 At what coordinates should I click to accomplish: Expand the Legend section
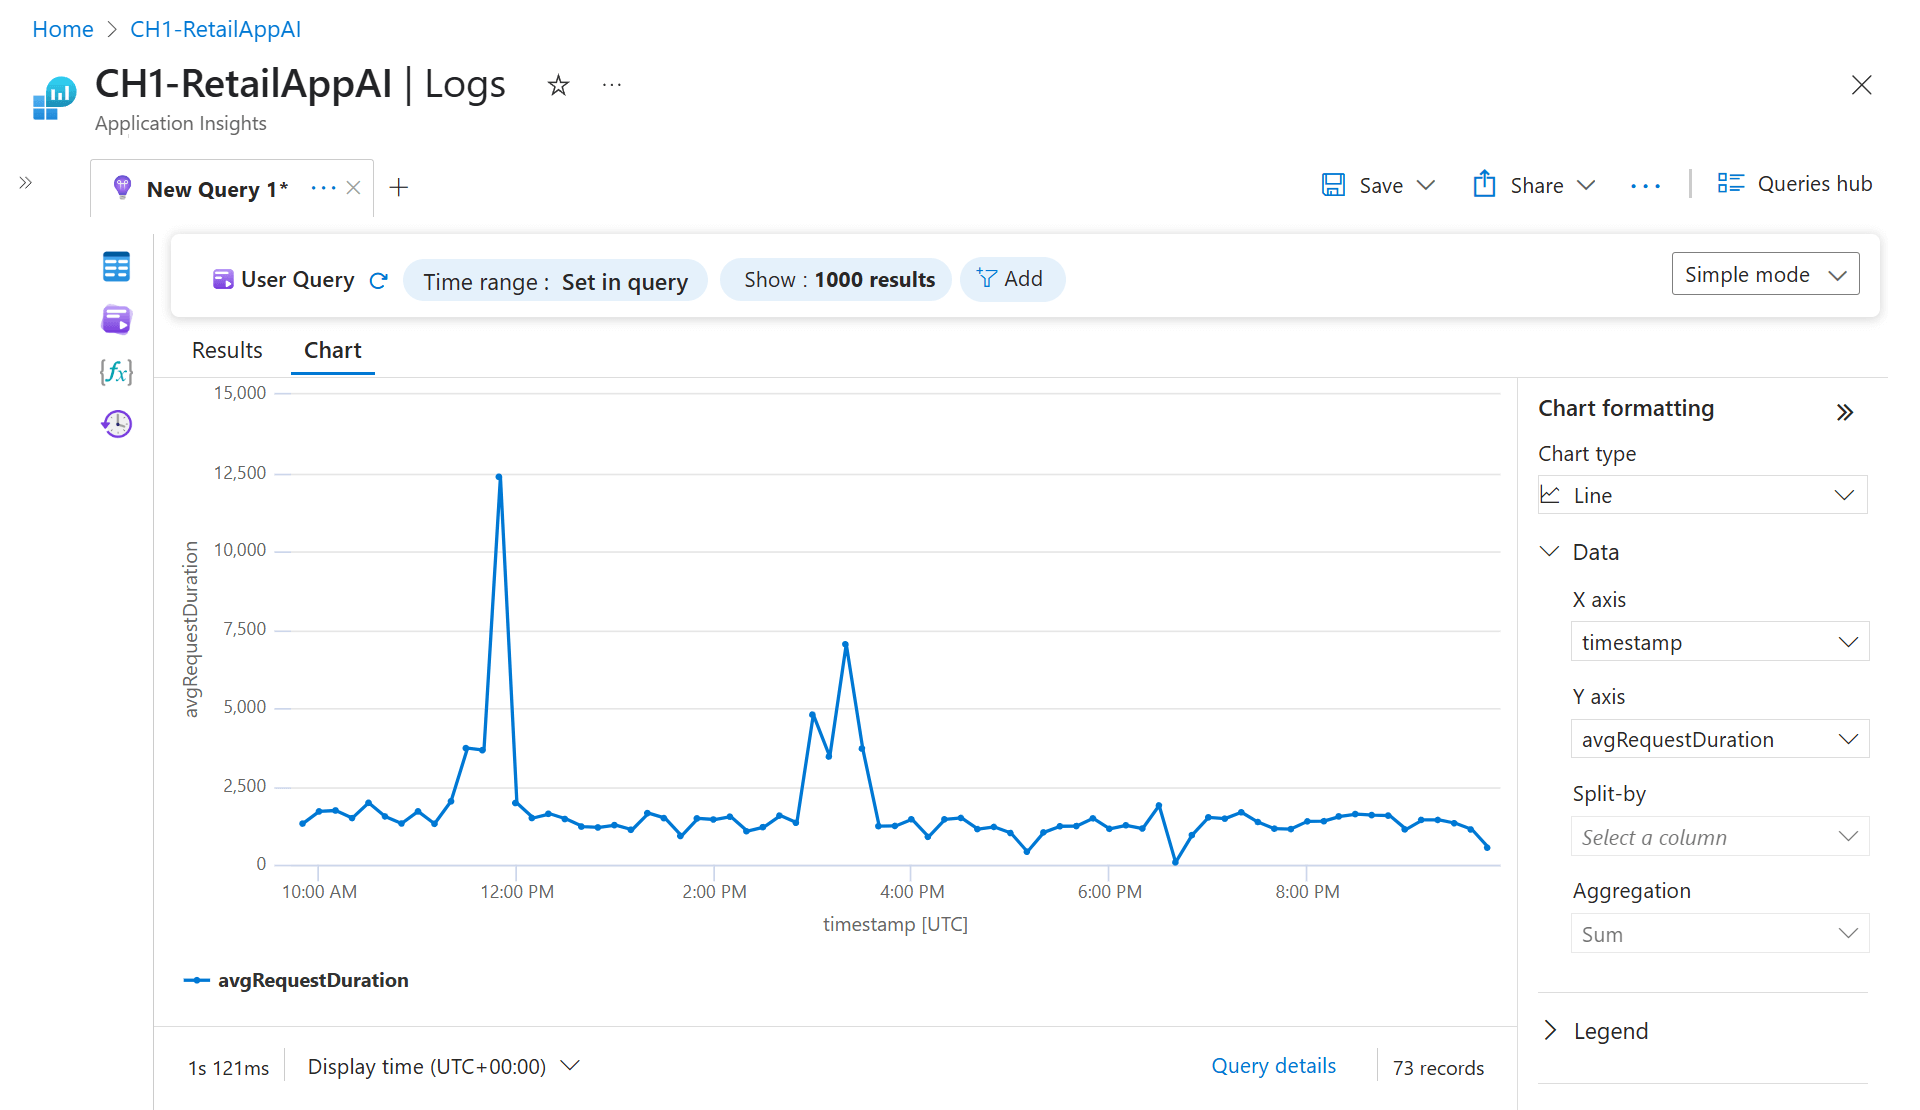pos(1610,1031)
